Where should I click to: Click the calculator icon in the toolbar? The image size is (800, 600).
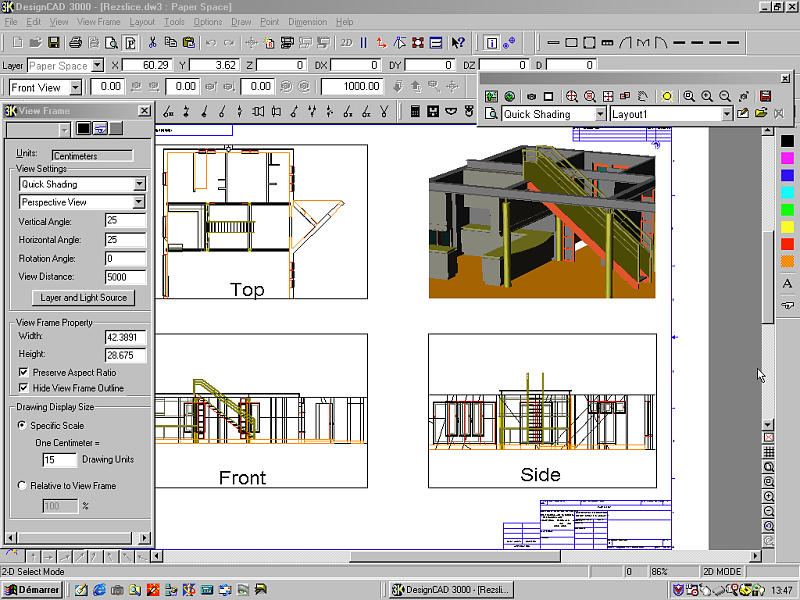point(415,111)
